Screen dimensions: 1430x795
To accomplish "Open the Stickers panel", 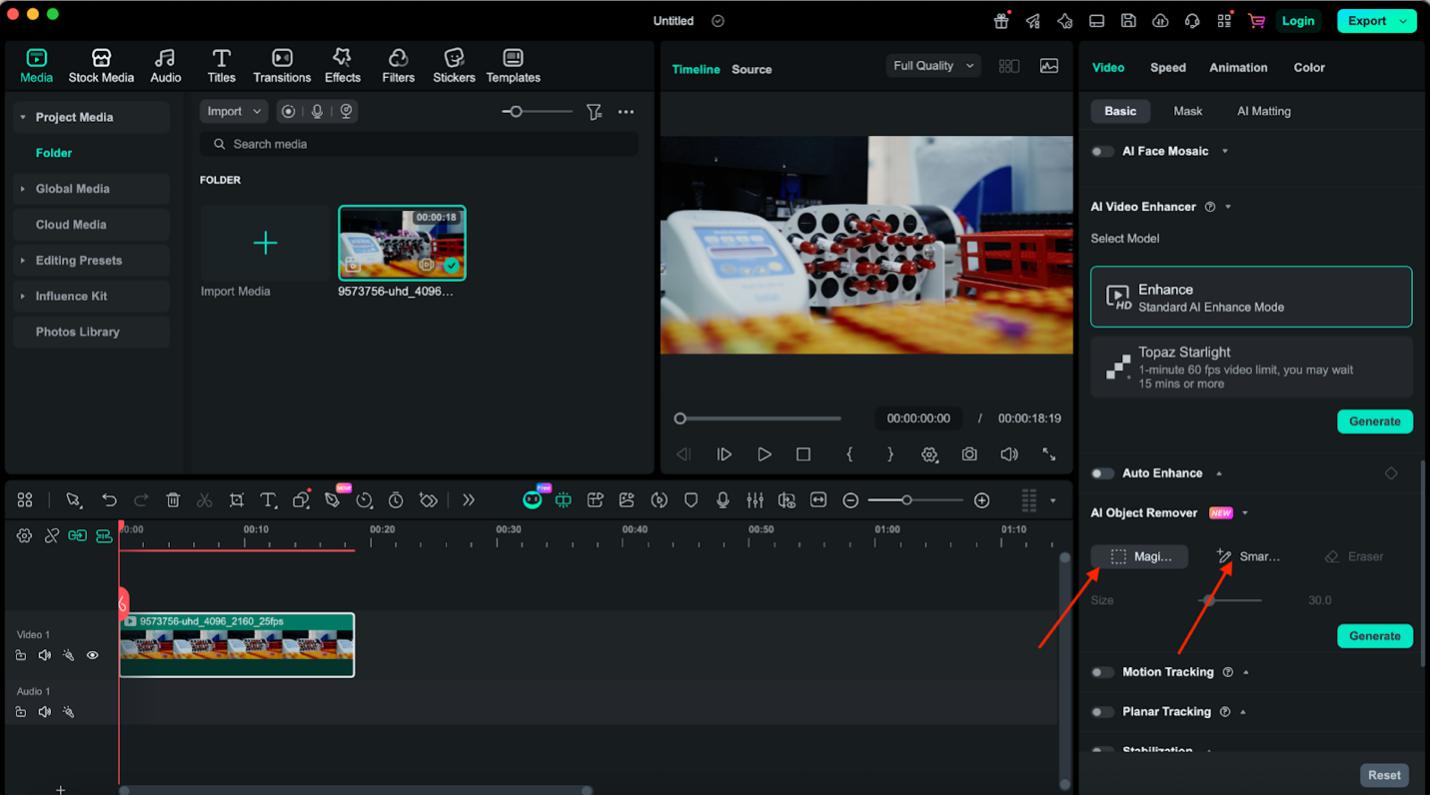I will point(453,66).
